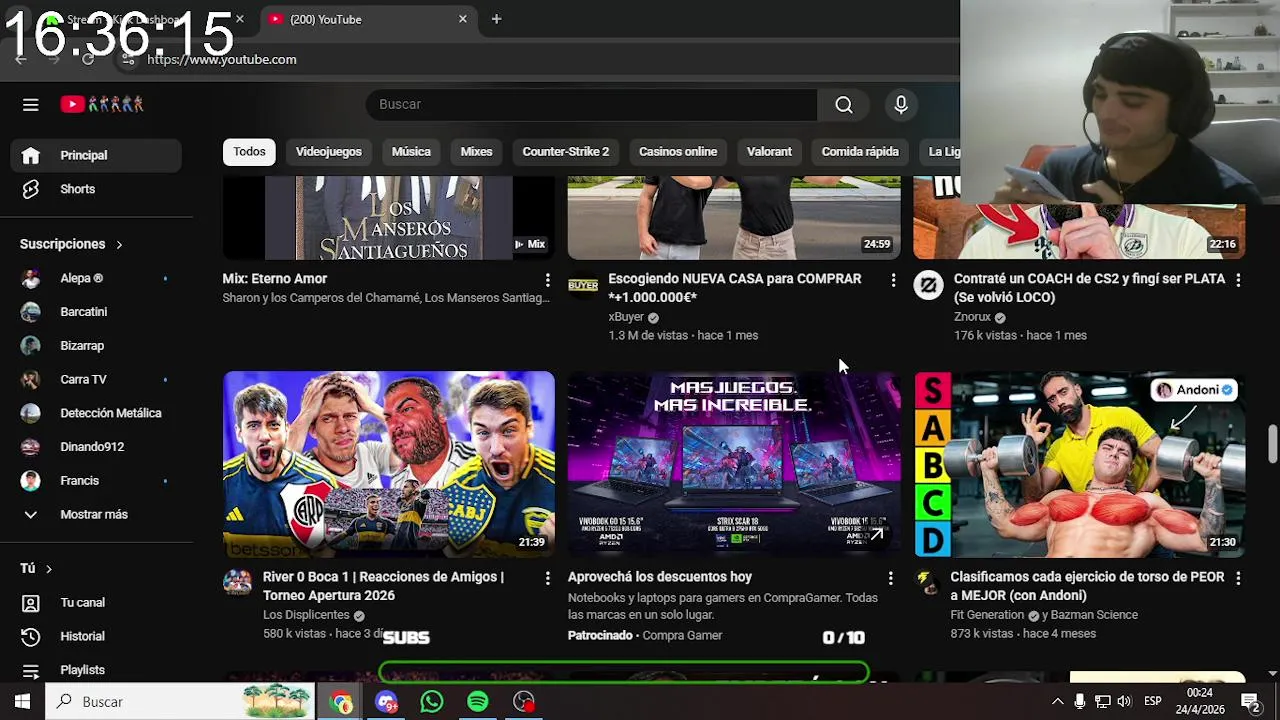The height and width of the screenshot is (720, 1280).
Task: Open Dinando912 channel
Action: [x=96, y=447]
